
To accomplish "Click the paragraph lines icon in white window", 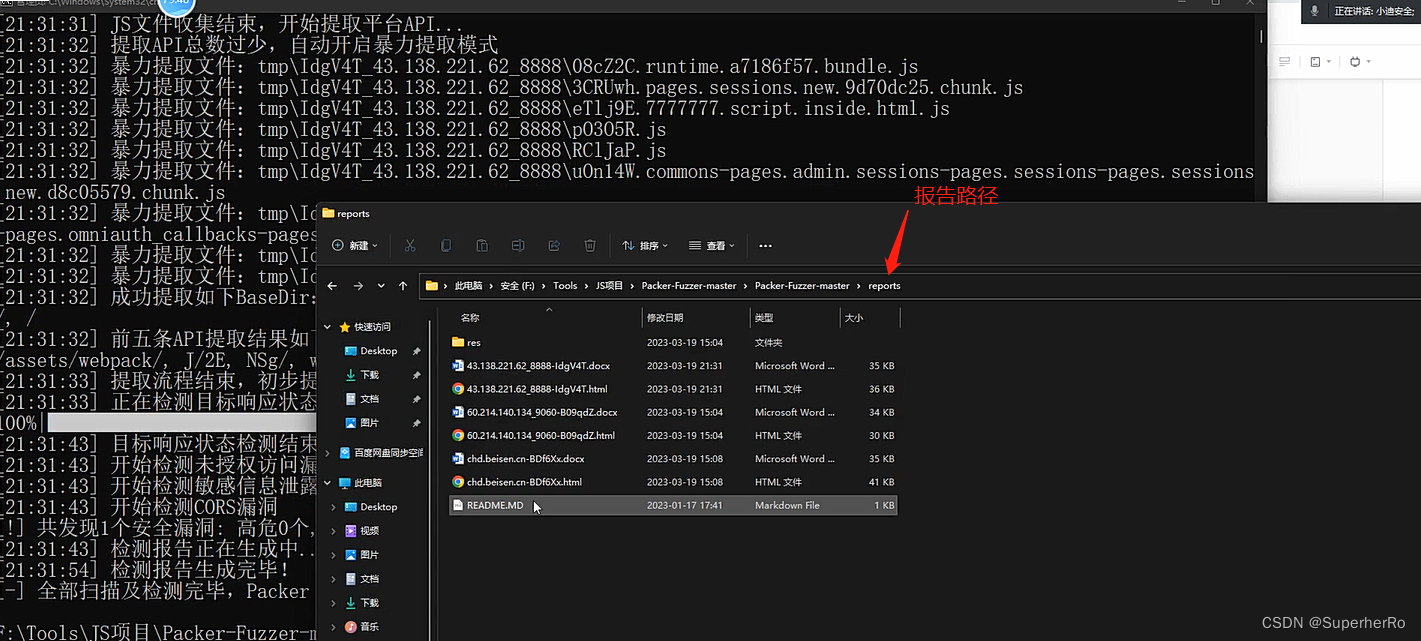I will pyautogui.click(x=1285, y=62).
